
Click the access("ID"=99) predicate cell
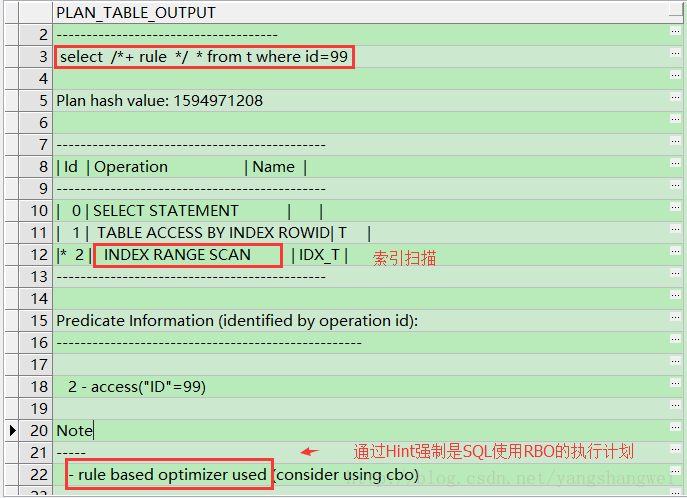coord(137,387)
